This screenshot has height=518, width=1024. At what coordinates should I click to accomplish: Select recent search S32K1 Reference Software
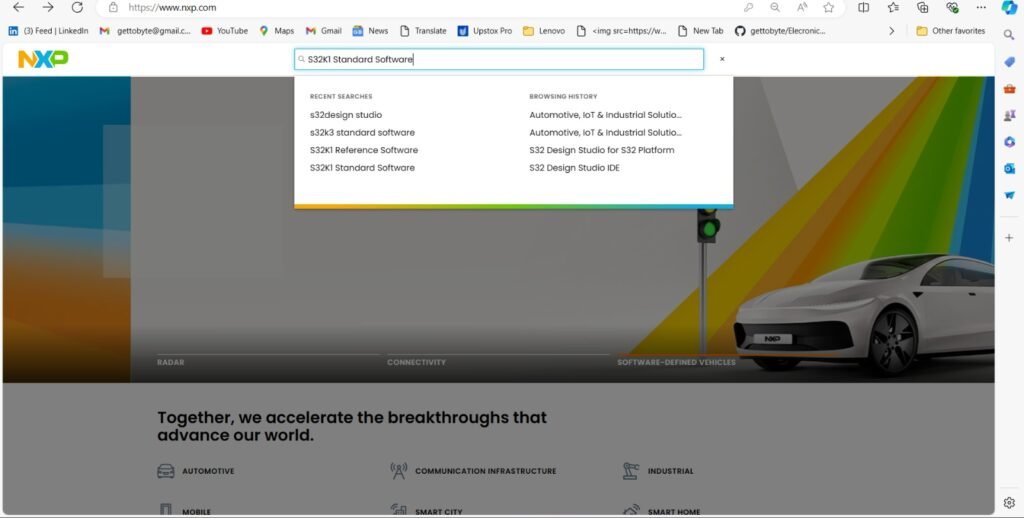(x=364, y=150)
